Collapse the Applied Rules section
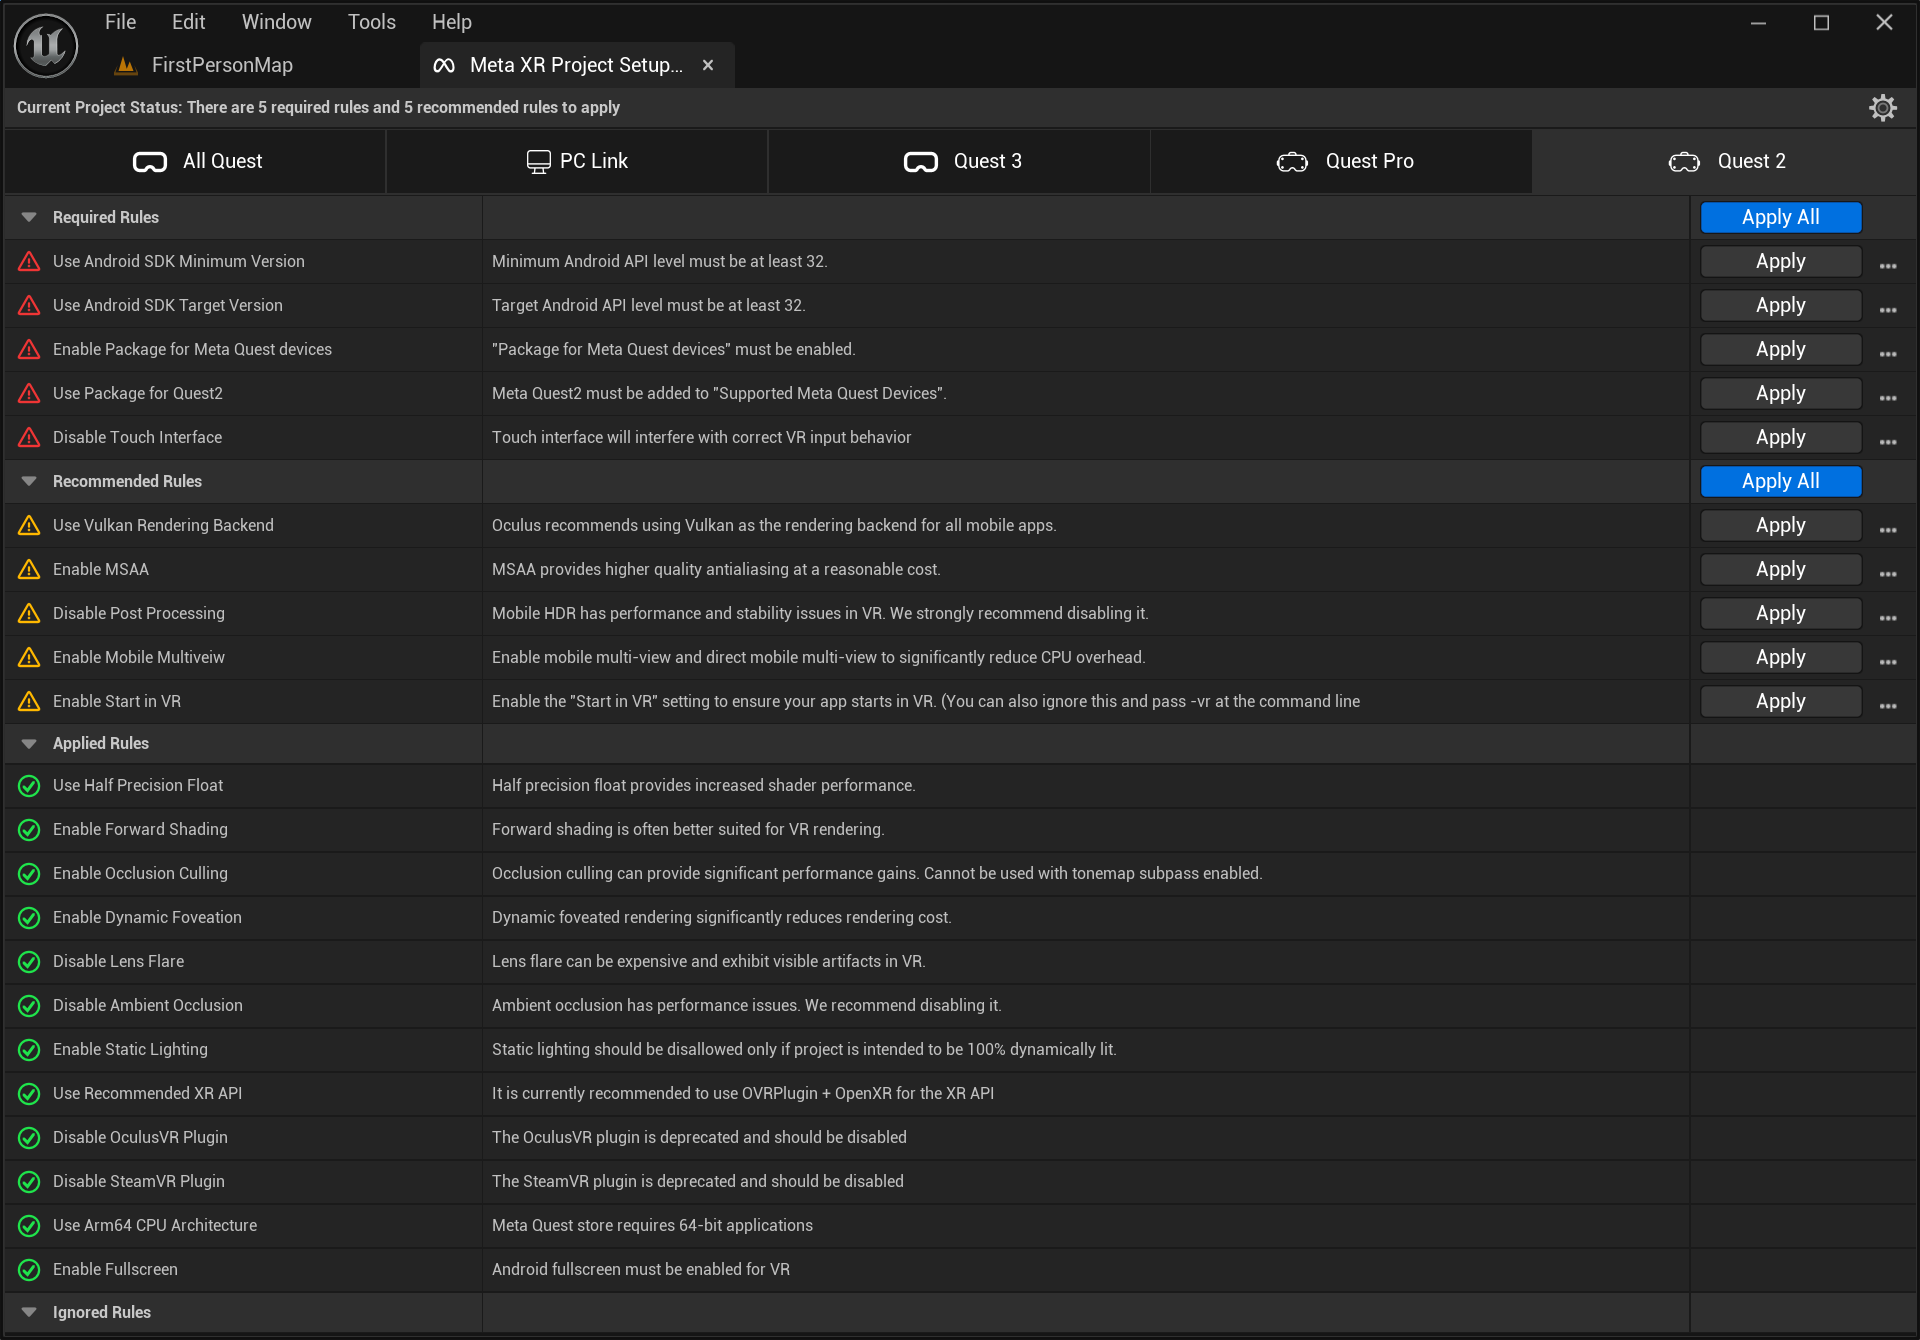This screenshot has height=1340, width=1920. [28, 743]
